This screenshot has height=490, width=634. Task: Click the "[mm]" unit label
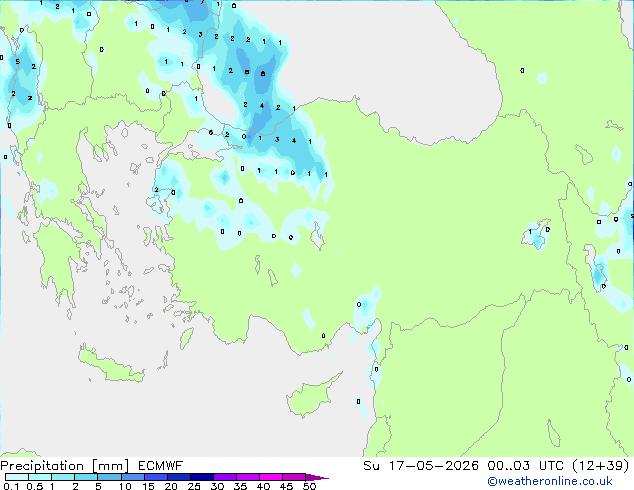tap(110, 466)
